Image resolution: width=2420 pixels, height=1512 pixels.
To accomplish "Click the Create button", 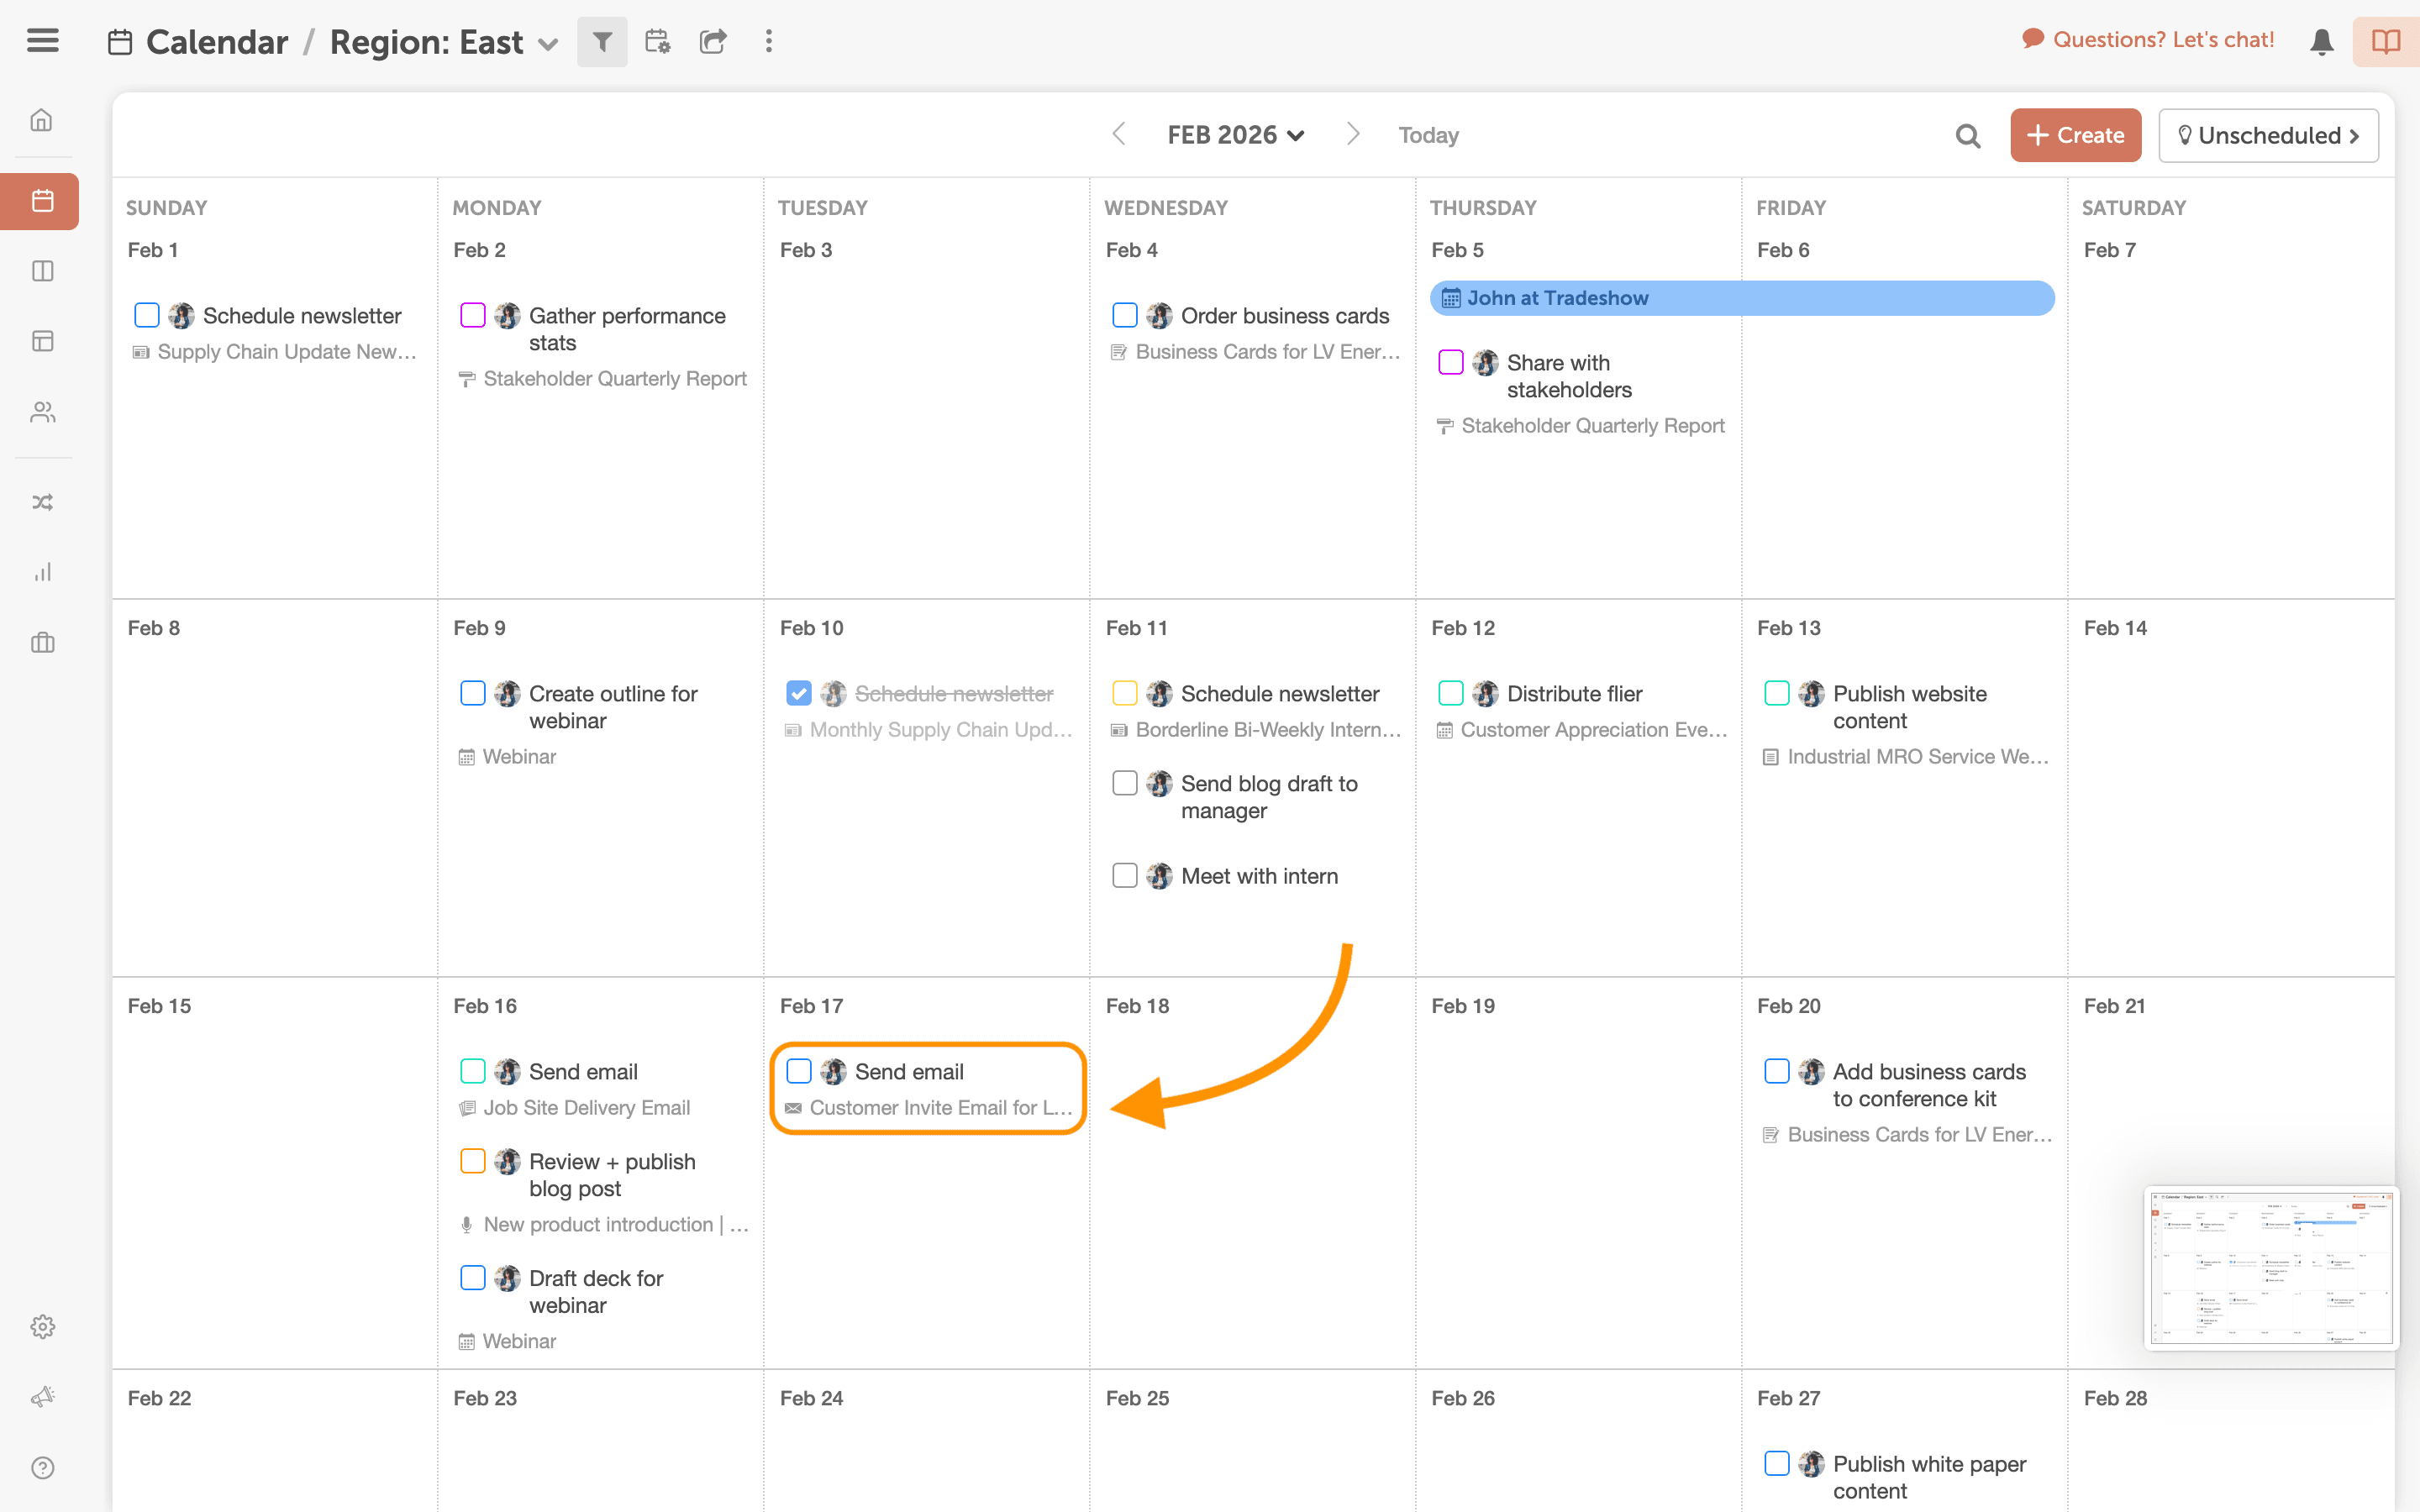I will click(x=2075, y=136).
